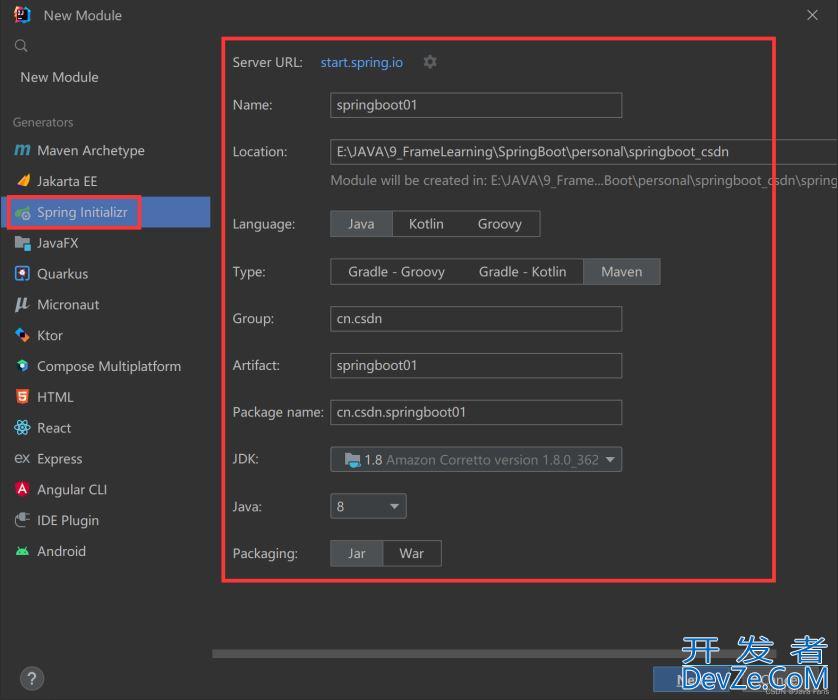The width and height of the screenshot is (838, 700).
Task: Open the start.spring.io link
Action: [362, 63]
